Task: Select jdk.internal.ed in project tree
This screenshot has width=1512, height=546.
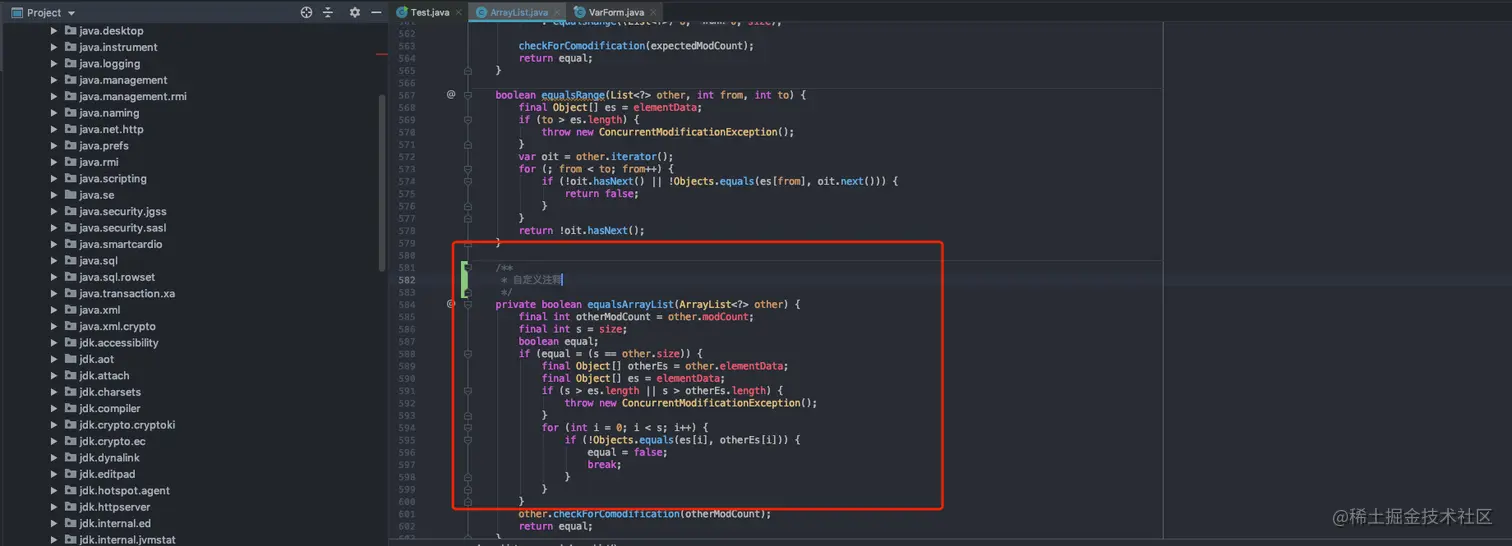Action: point(115,523)
